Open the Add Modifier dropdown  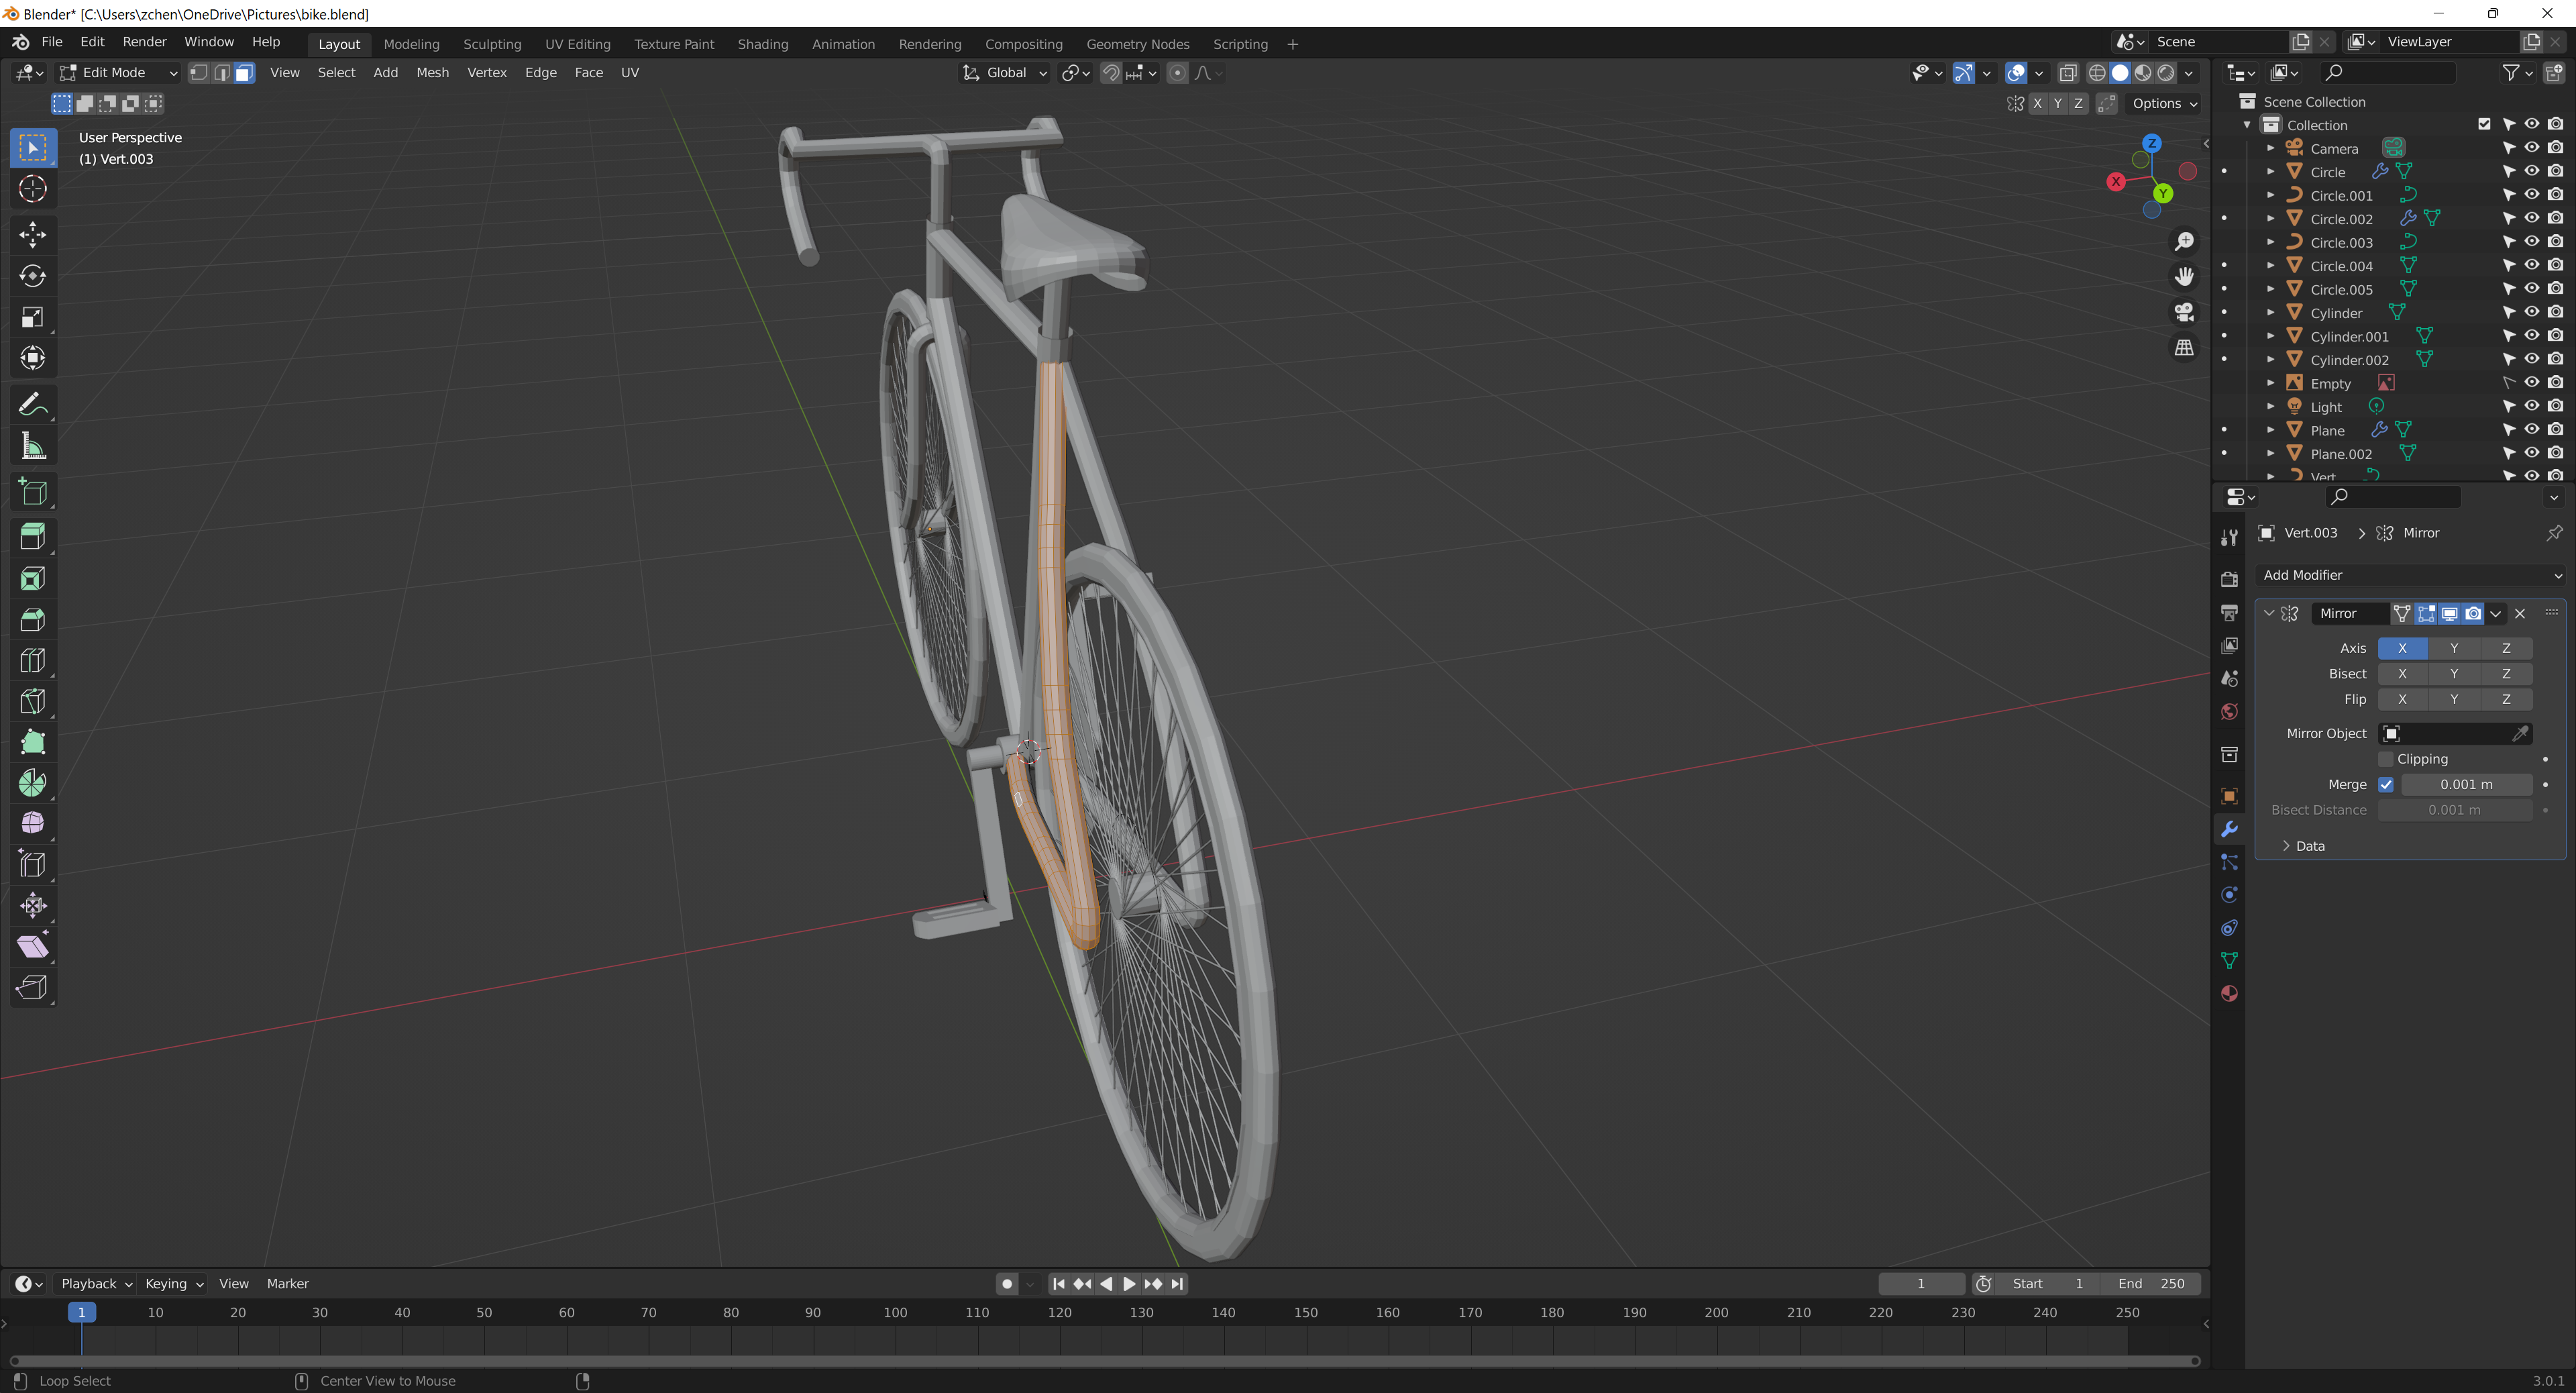coord(2410,575)
